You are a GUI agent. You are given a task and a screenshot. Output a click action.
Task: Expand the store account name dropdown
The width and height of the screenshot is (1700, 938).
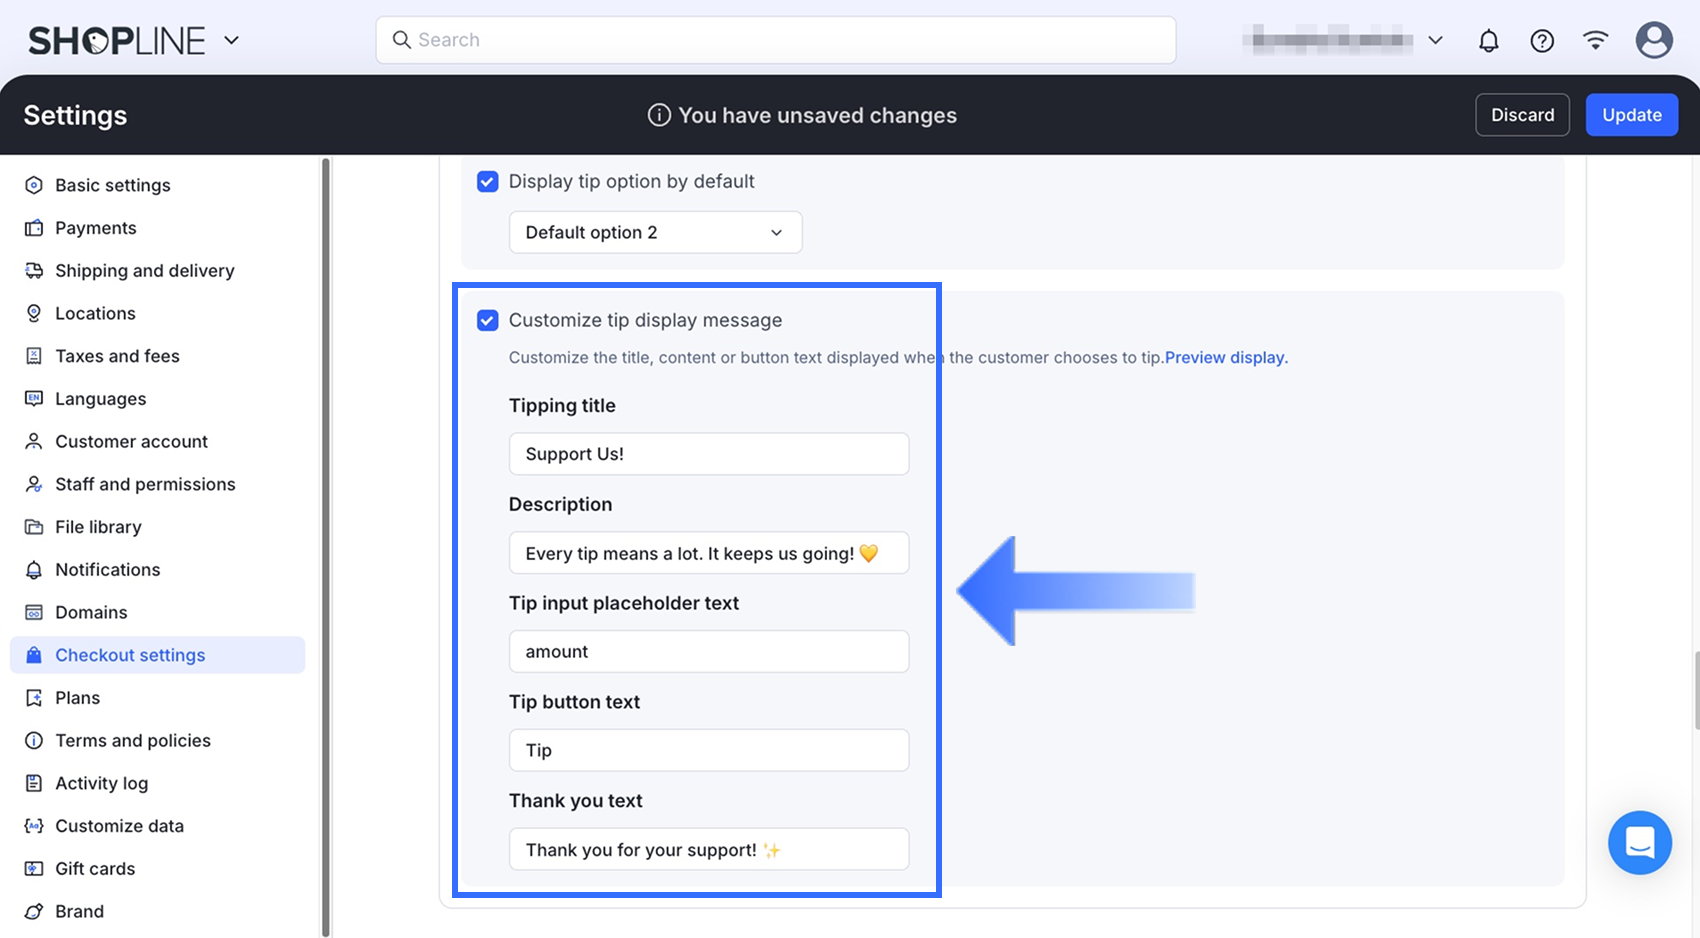click(x=1435, y=41)
